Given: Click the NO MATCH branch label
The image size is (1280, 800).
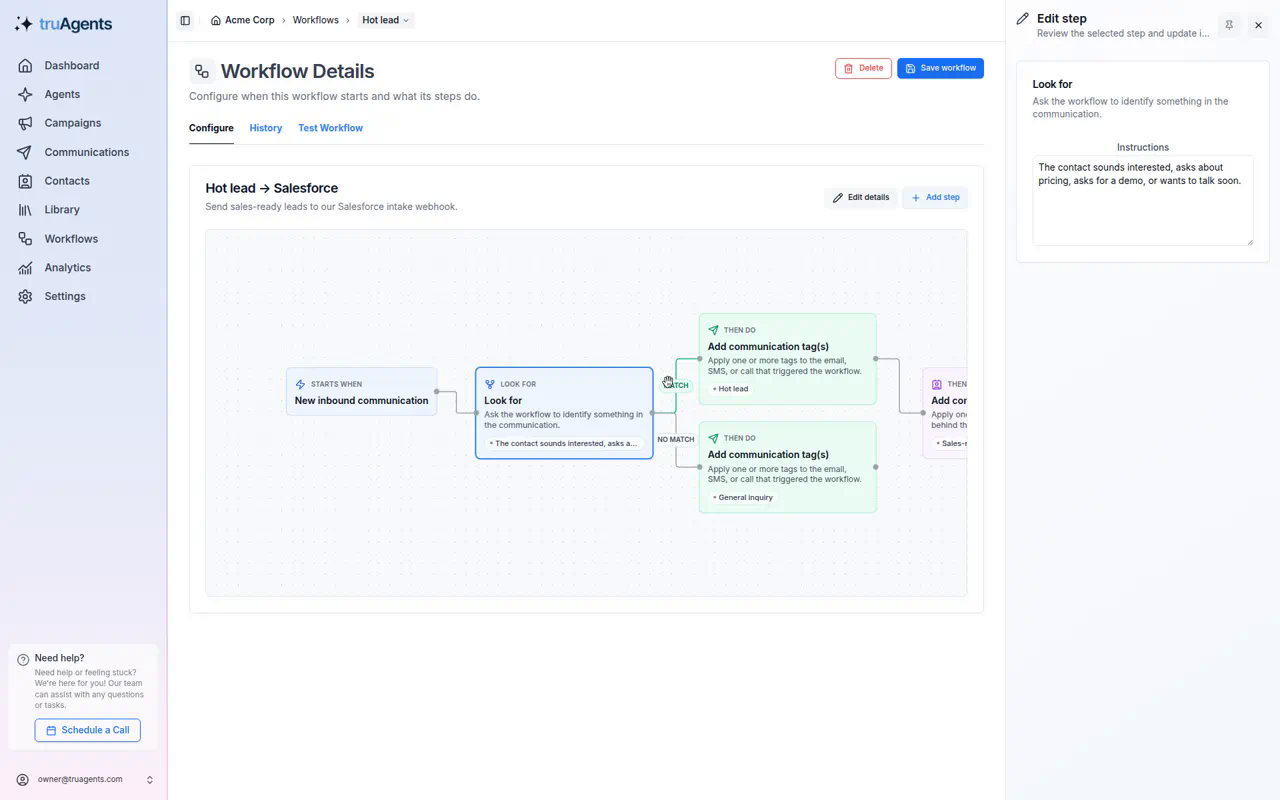Looking at the screenshot, I should (x=676, y=439).
